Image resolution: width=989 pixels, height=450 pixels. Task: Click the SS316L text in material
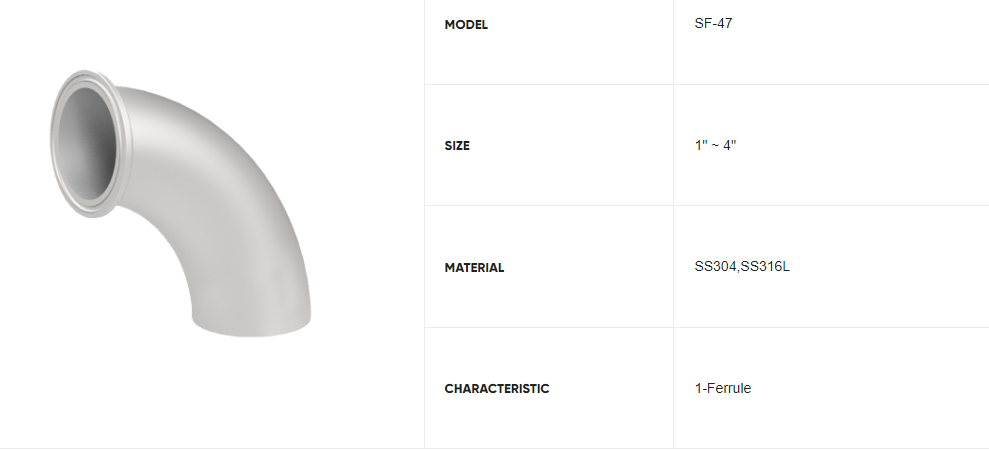pos(765,267)
